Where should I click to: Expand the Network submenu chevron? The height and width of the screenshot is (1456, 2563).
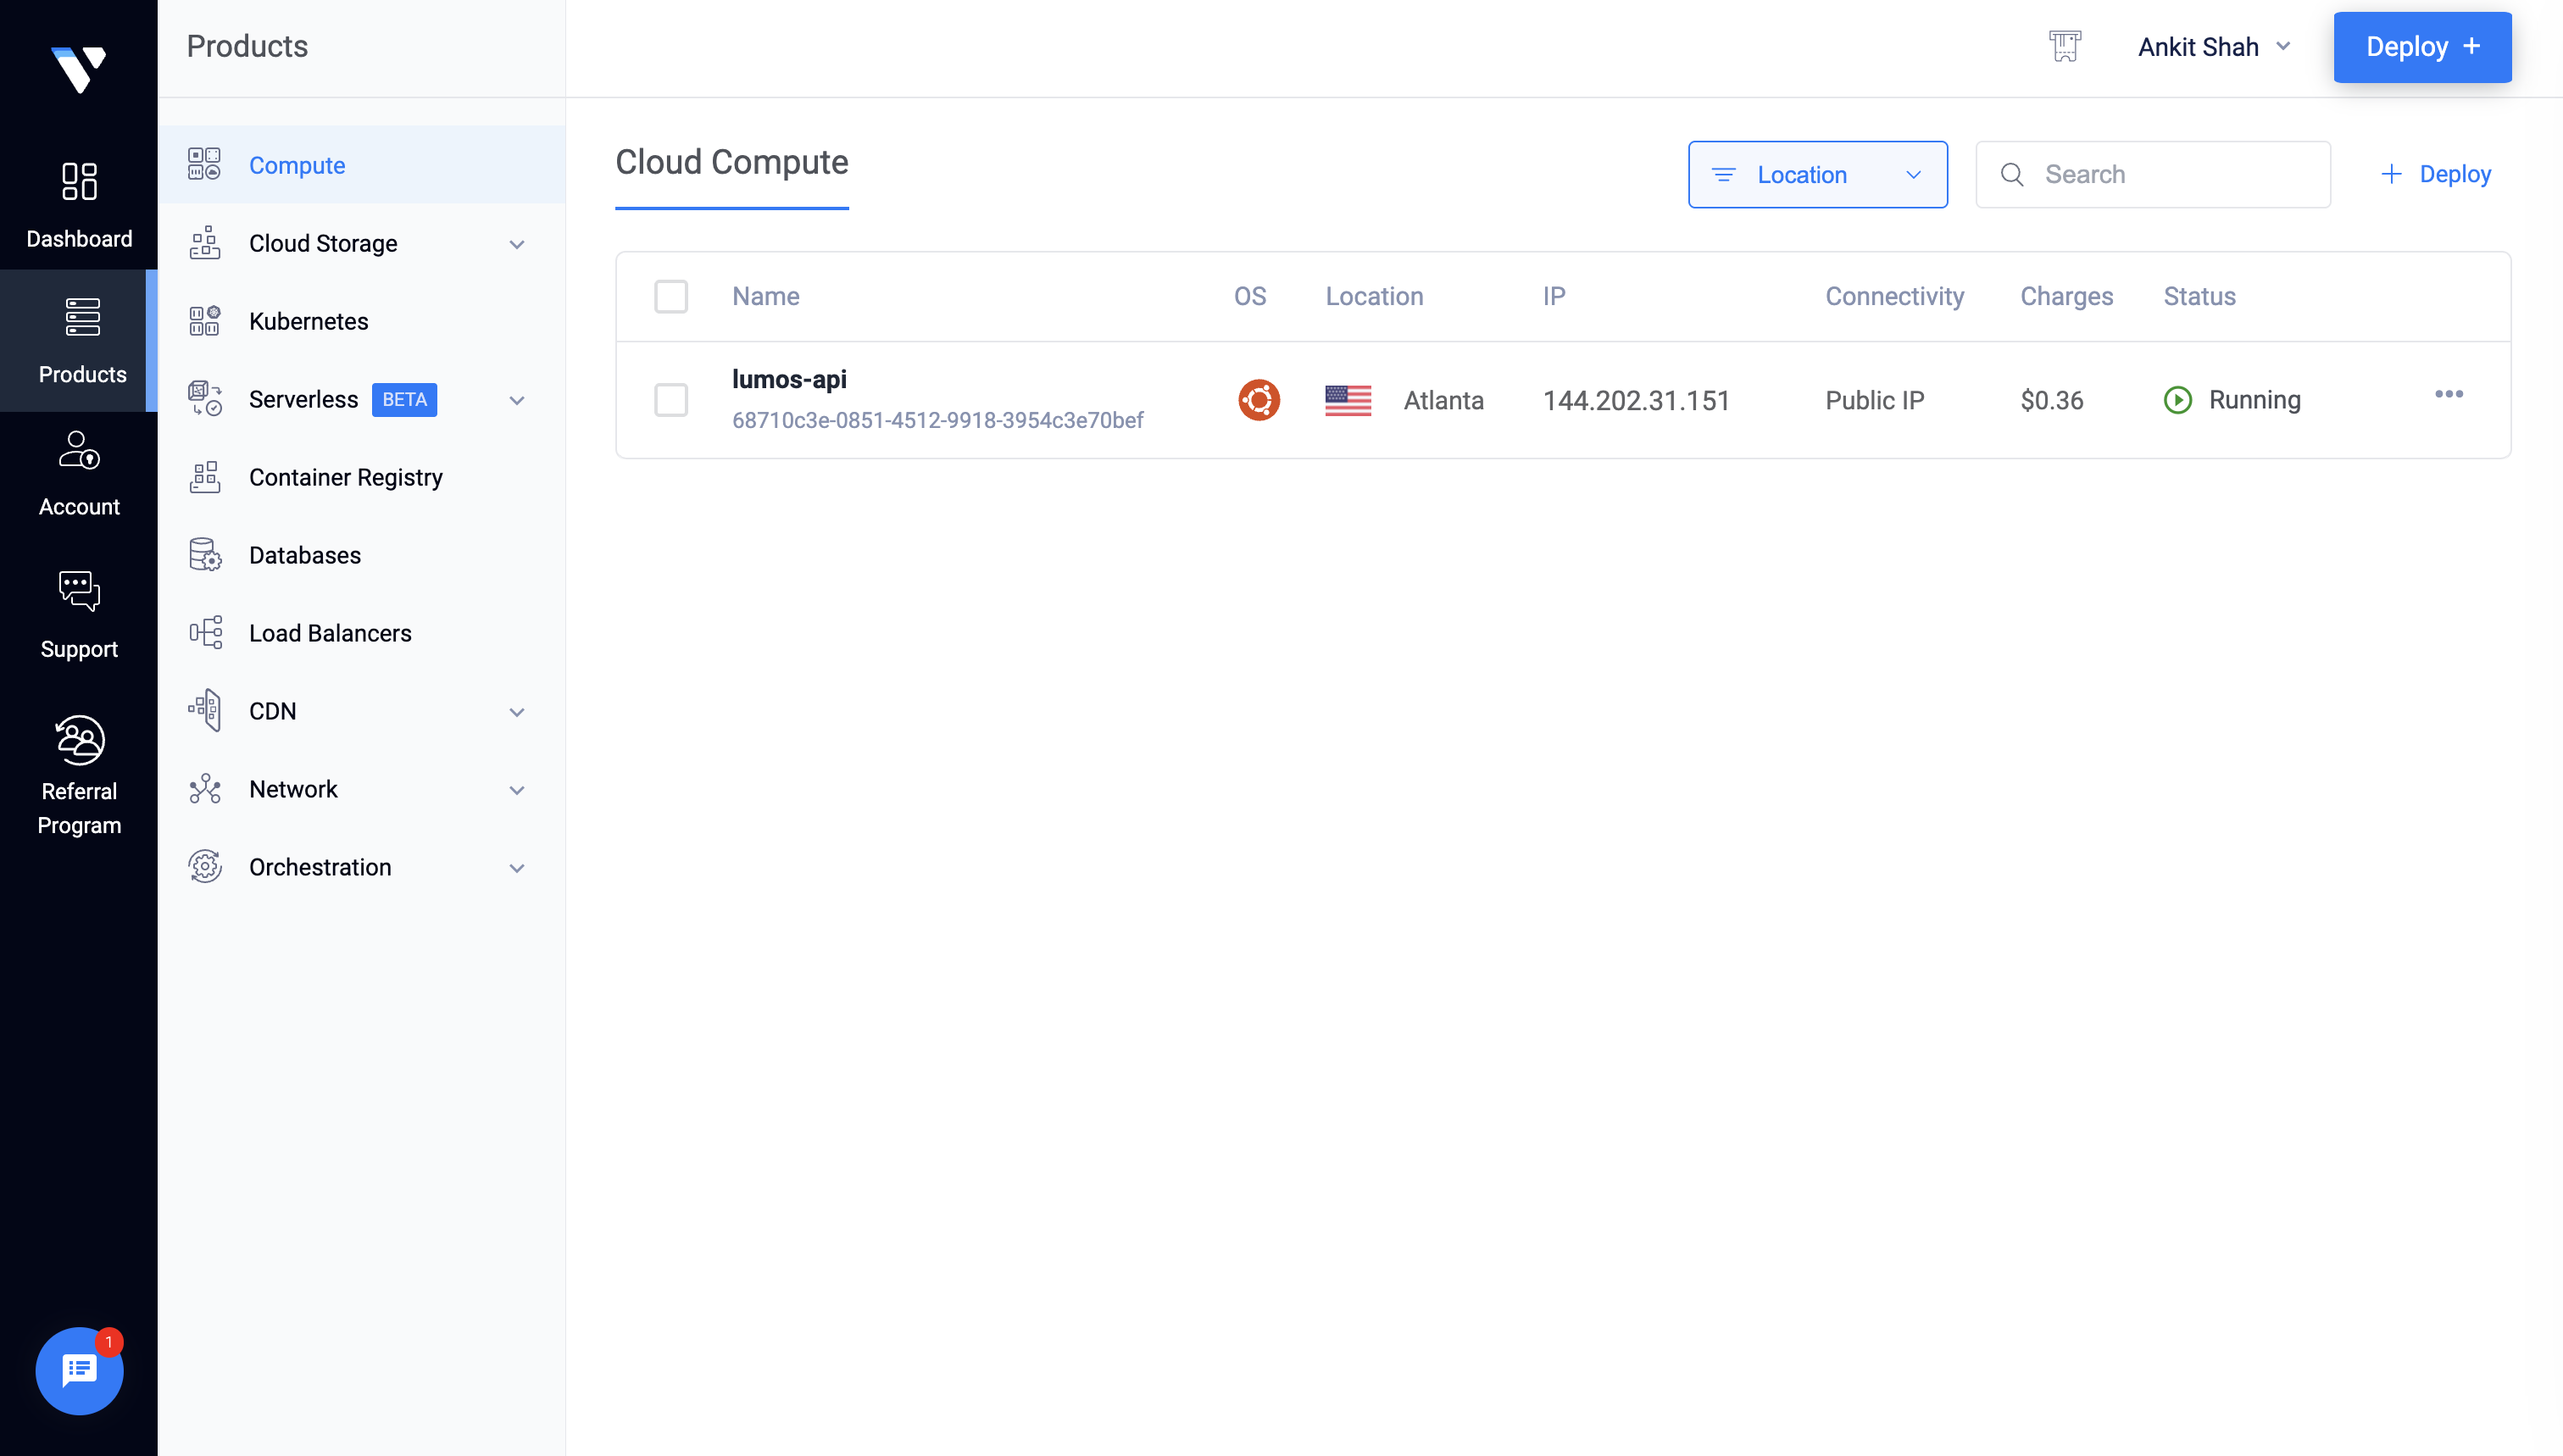(516, 790)
